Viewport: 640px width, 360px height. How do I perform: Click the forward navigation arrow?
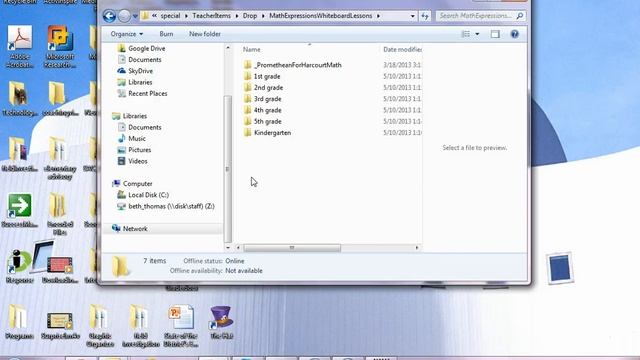pos(124,16)
